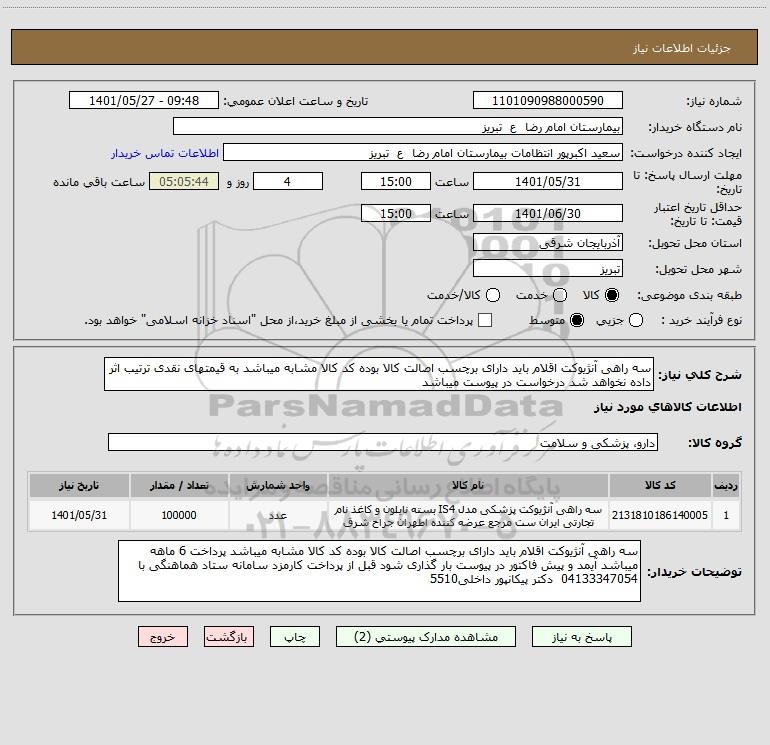Click the product name cell سه راهی آنژیوکت
770x745 pixels.
coord(468,515)
